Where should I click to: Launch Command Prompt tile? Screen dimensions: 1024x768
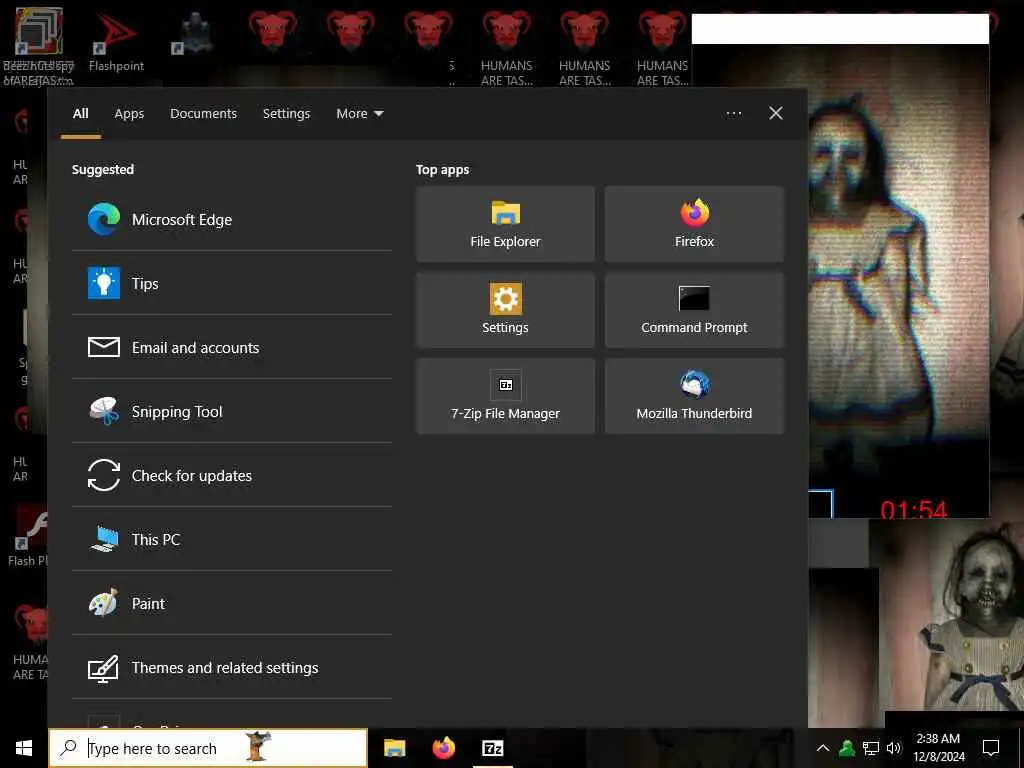pyautogui.click(x=694, y=310)
